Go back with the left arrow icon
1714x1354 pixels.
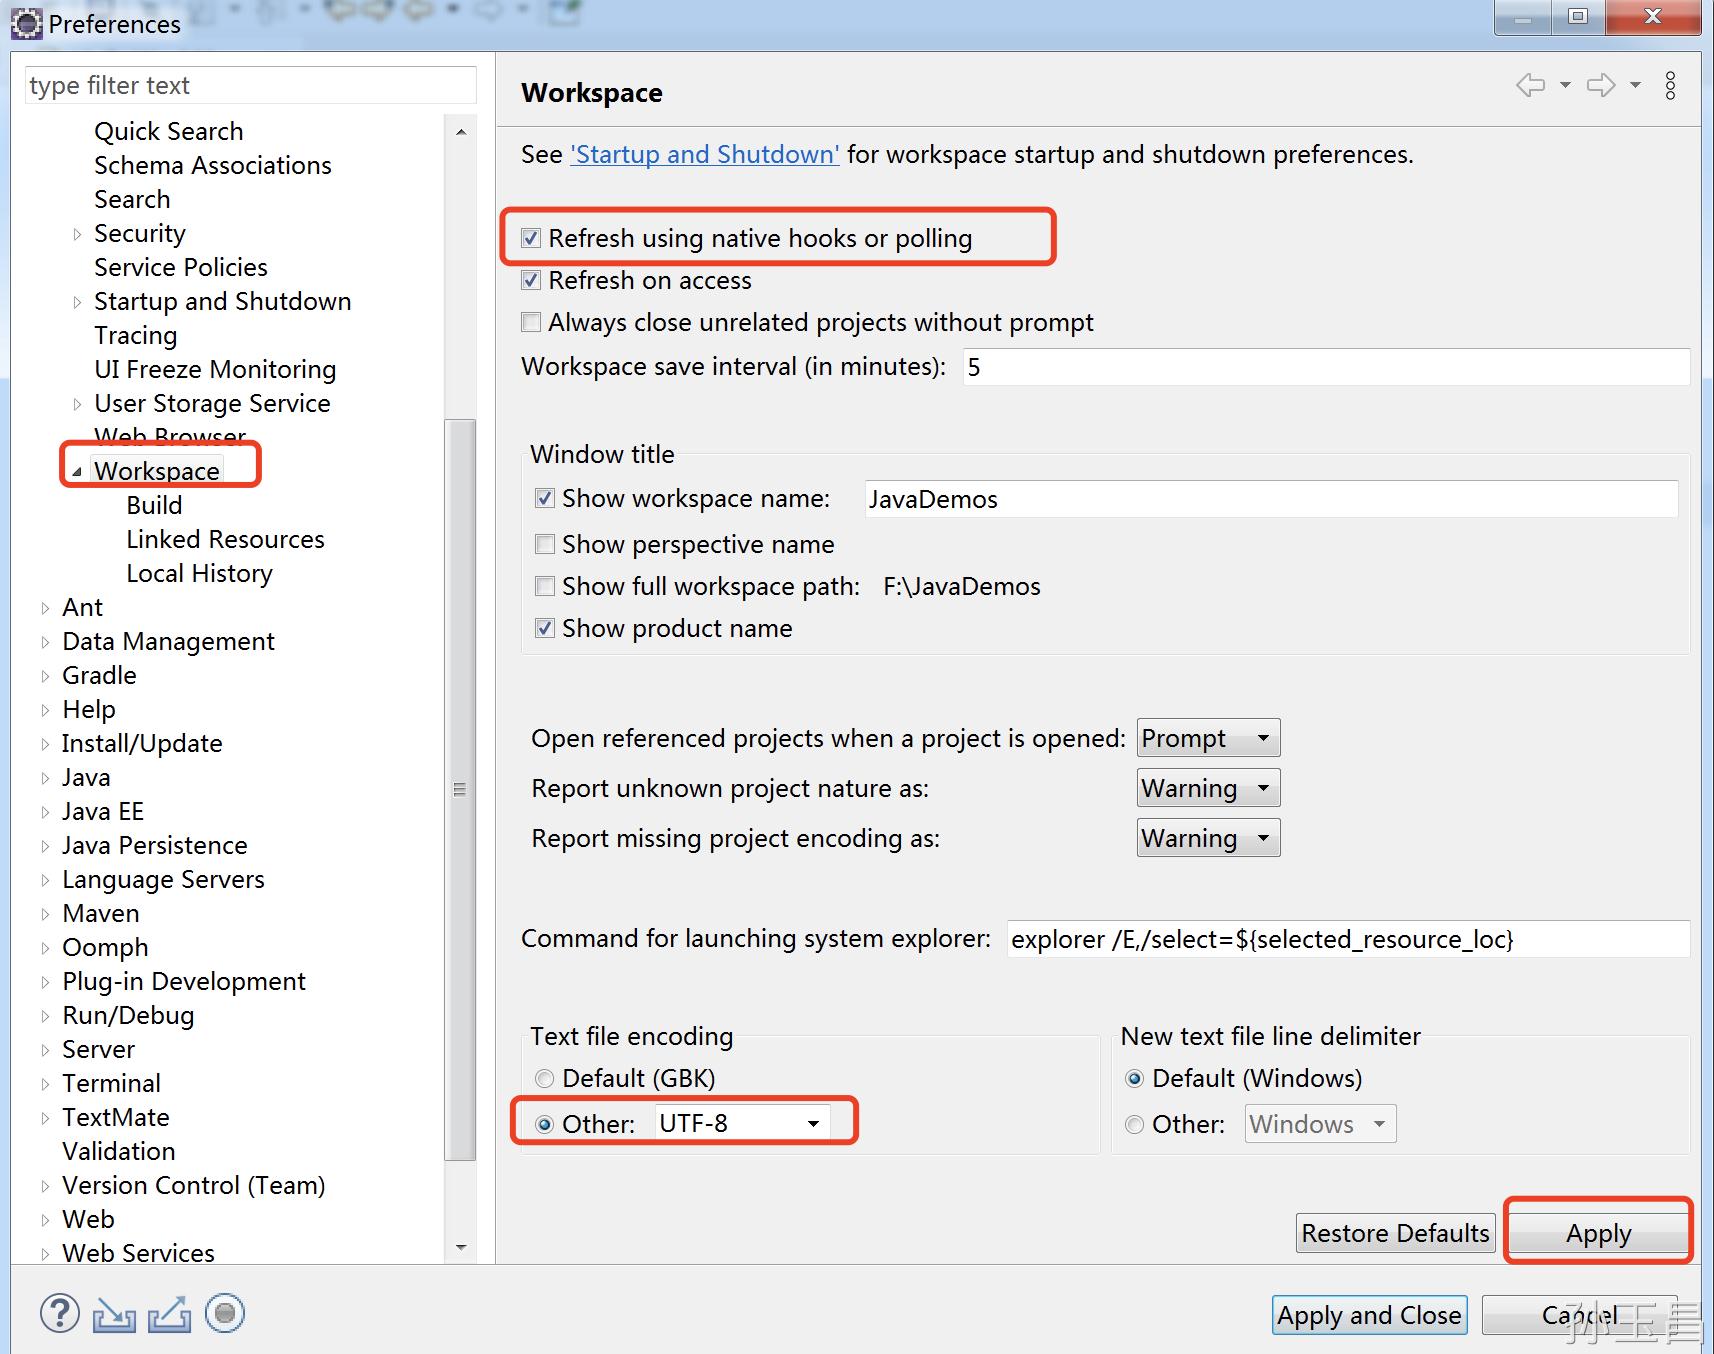1530,86
